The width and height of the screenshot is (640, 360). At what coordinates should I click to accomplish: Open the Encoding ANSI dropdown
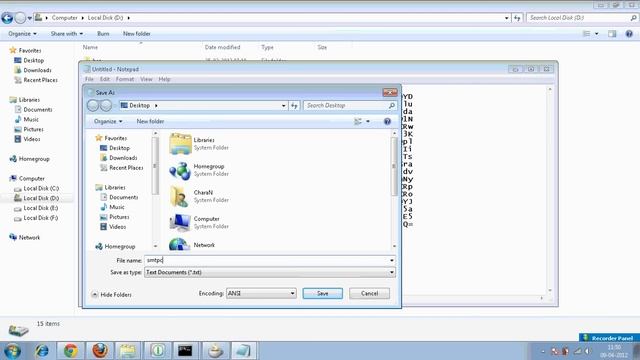(261, 293)
